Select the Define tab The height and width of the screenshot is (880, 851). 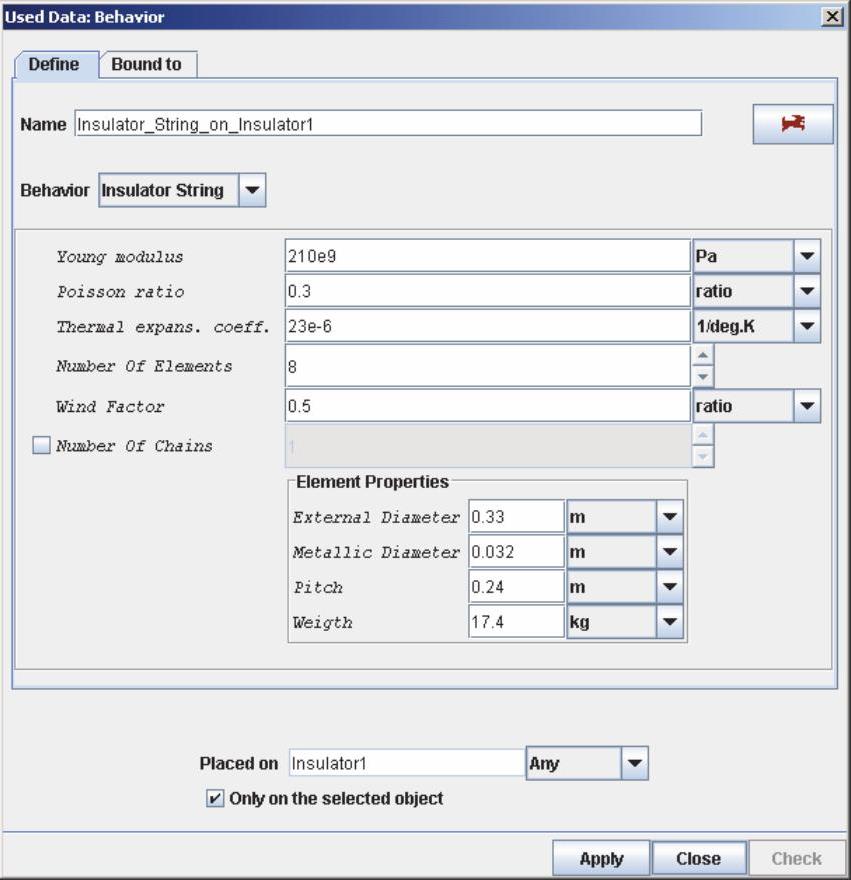click(54, 64)
